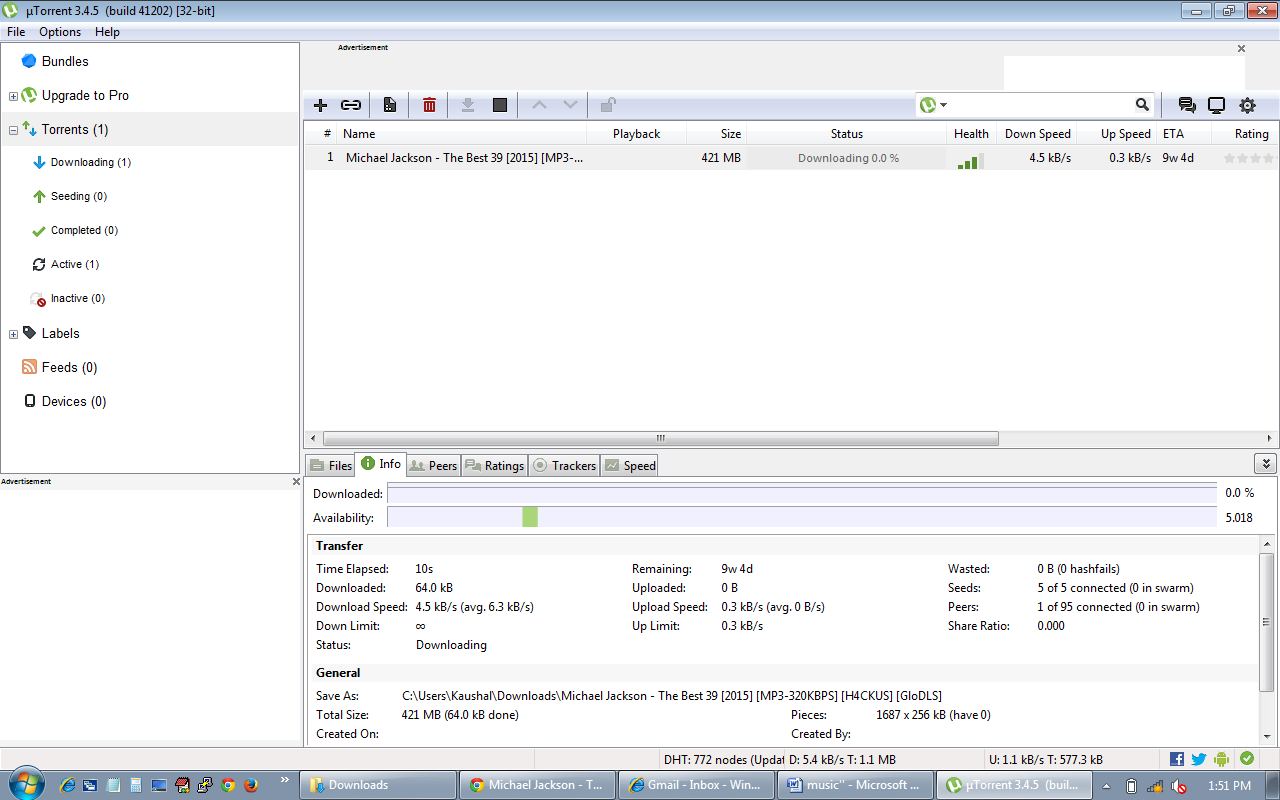The image size is (1280, 800).
Task: Switch to the Ratings tab
Action: [x=495, y=465]
